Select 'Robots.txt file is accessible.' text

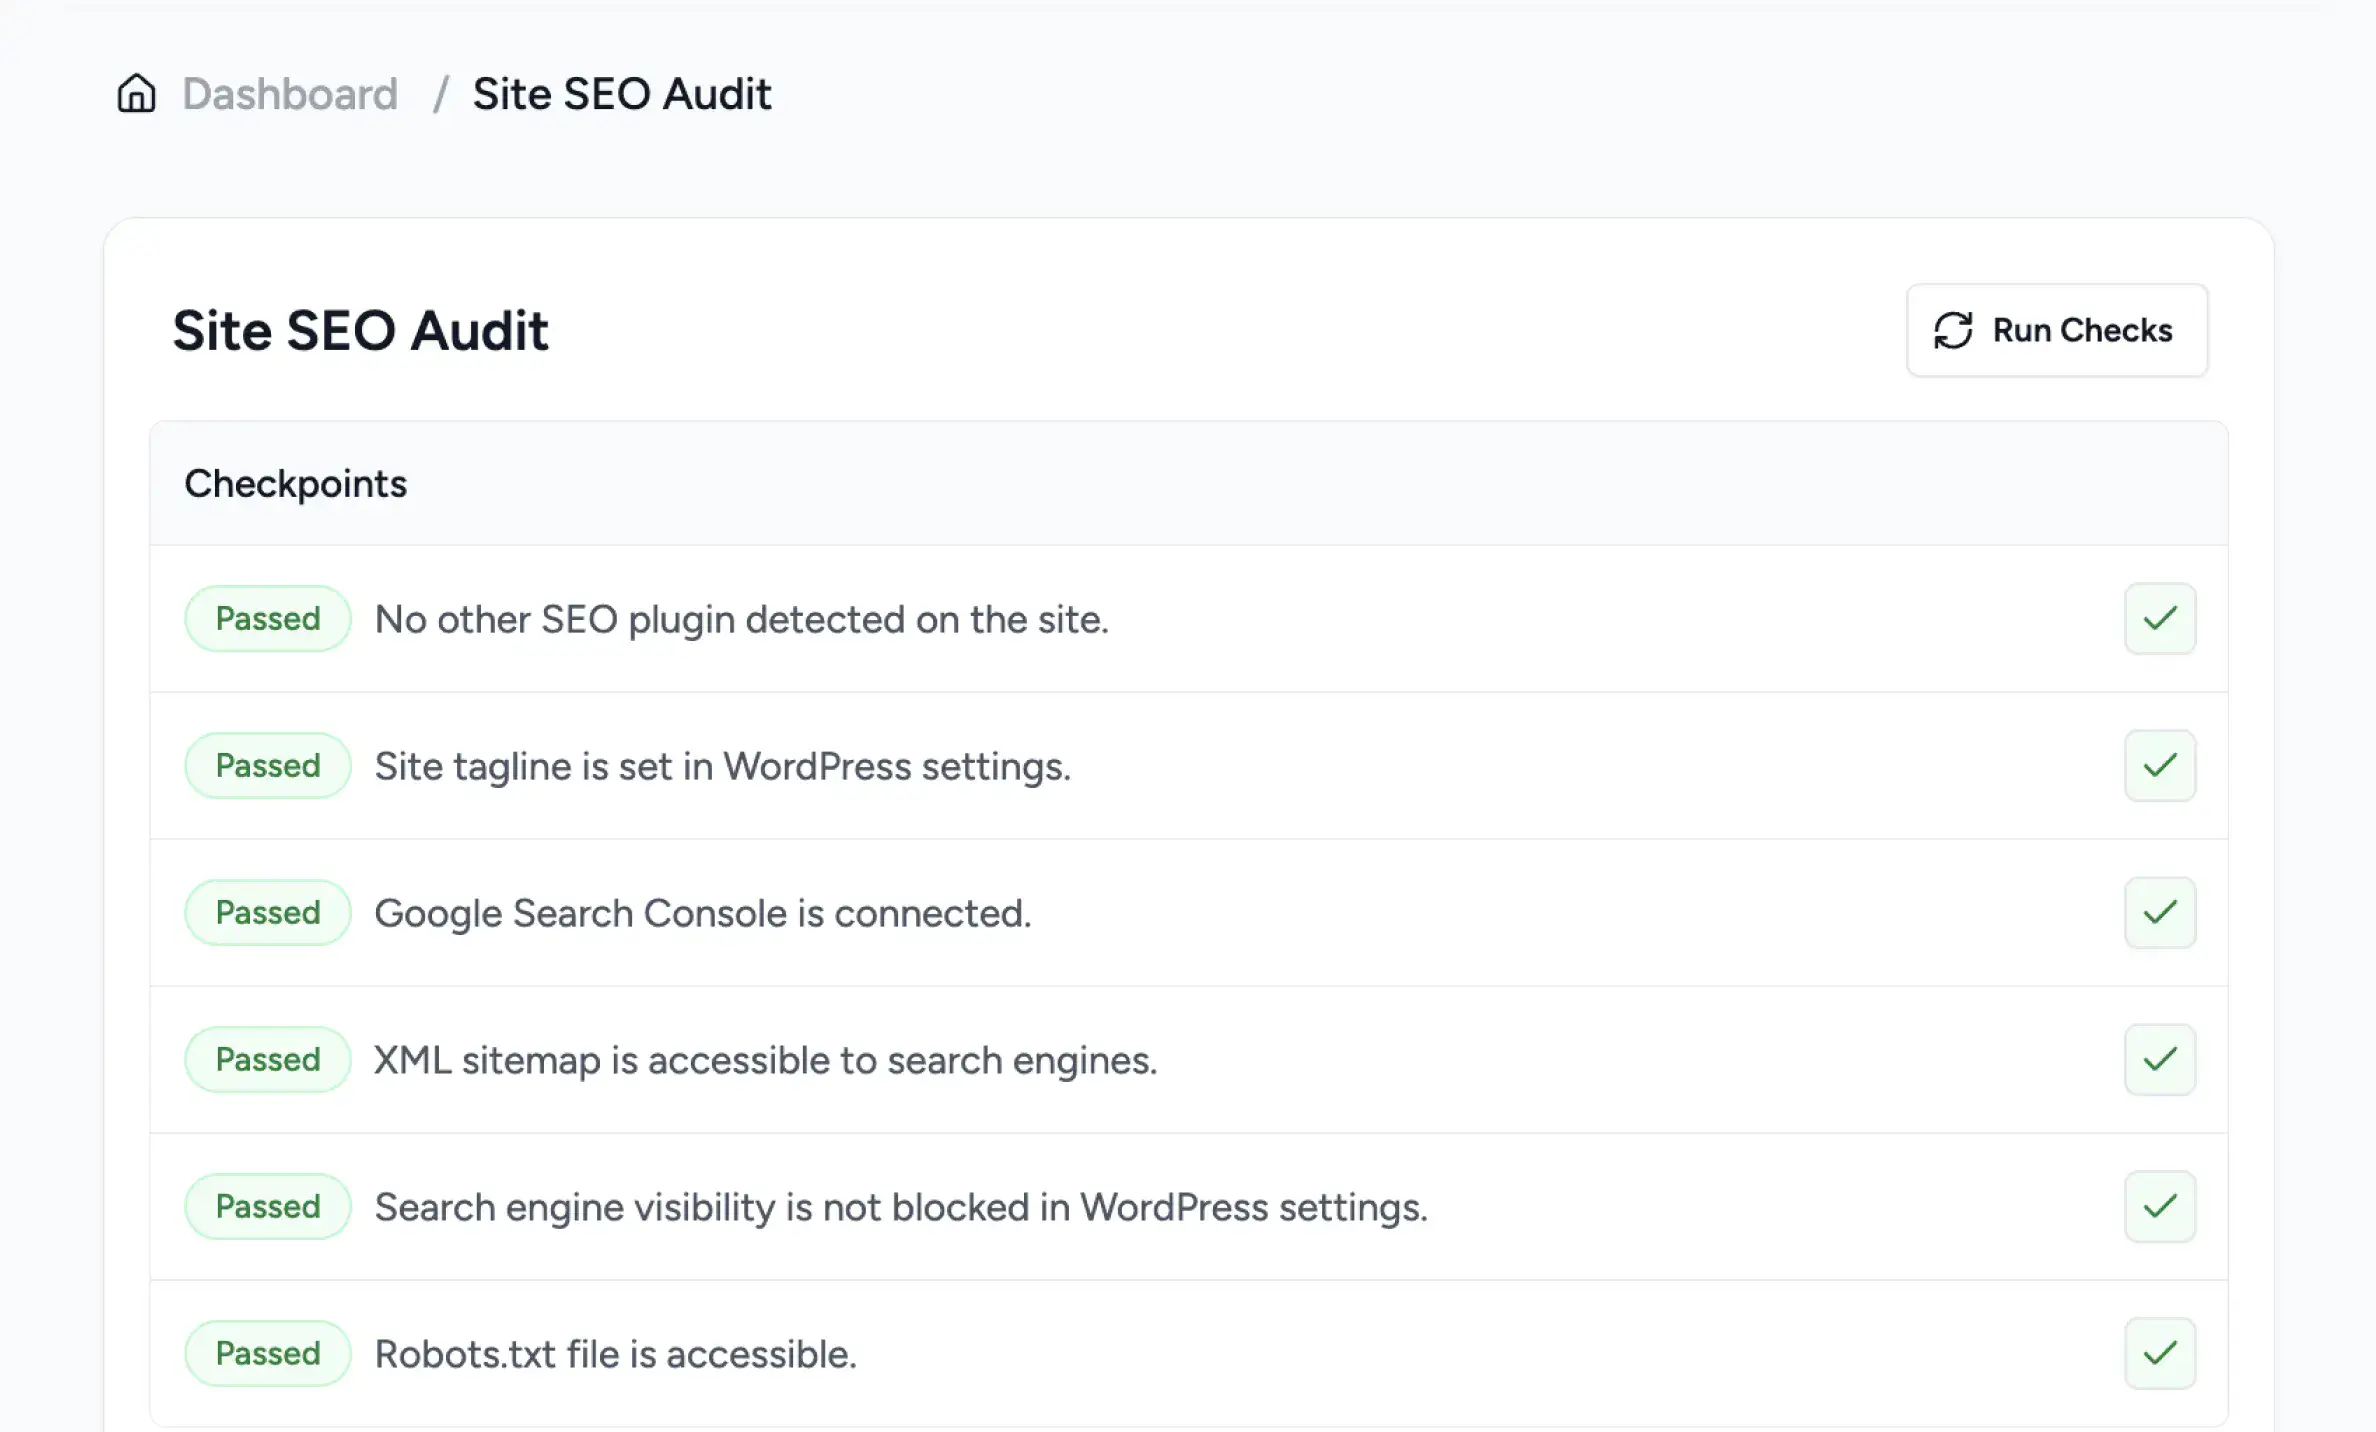[616, 1355]
